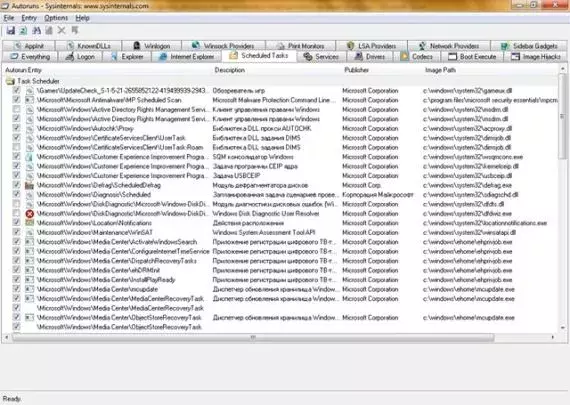Image resolution: width=570 pixels, height=405 pixels.
Task: Switch to the Drivers tab
Action: 370,57
